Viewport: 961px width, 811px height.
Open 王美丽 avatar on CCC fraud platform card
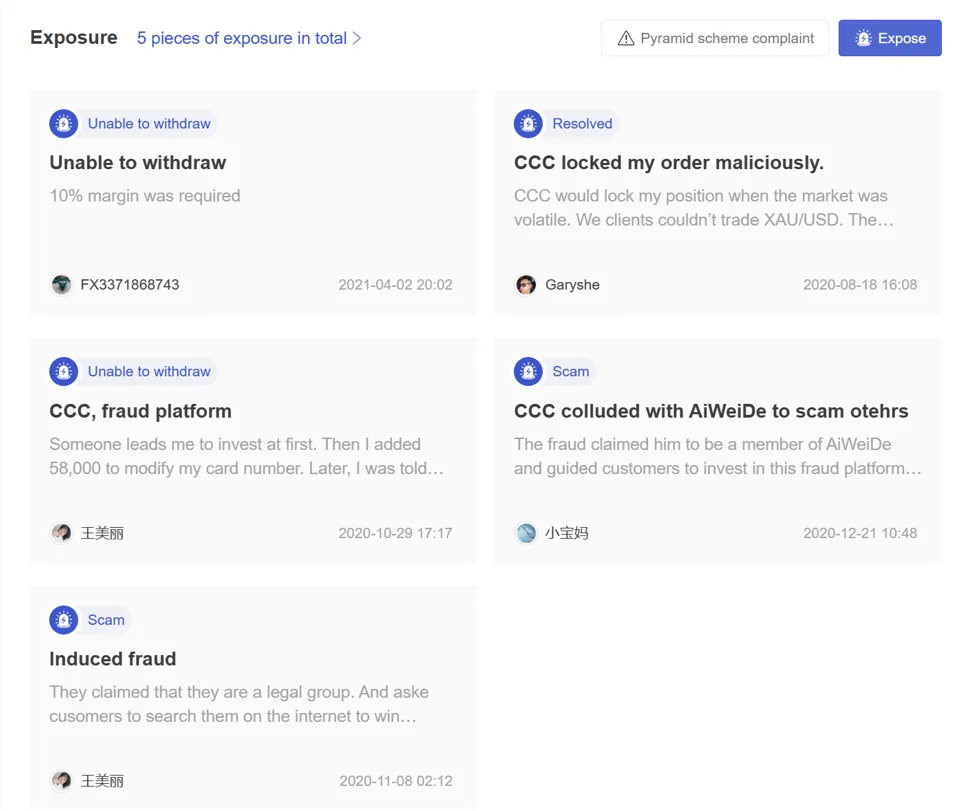[61, 533]
